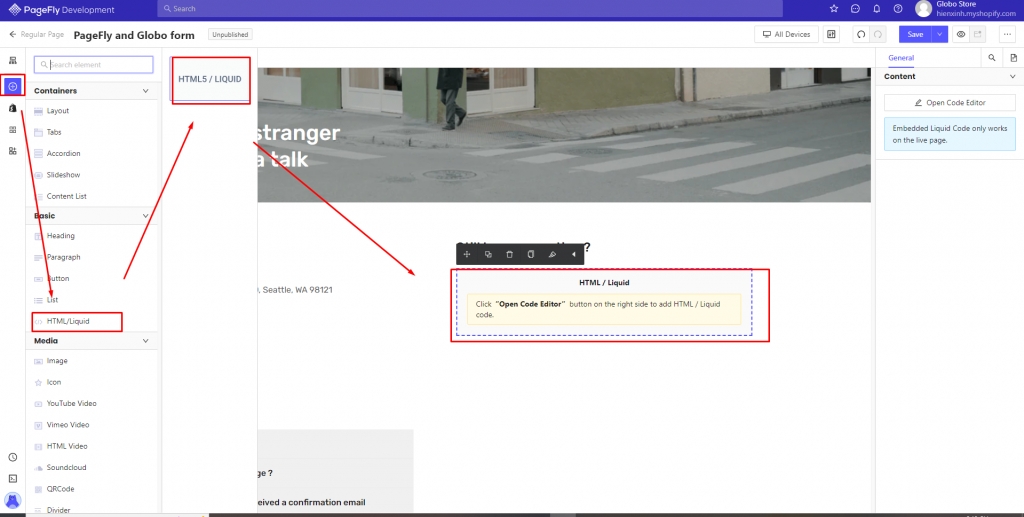Image resolution: width=1024 pixels, height=517 pixels.
Task: Open notifications bell in top bar
Action: pyautogui.click(x=877, y=9)
